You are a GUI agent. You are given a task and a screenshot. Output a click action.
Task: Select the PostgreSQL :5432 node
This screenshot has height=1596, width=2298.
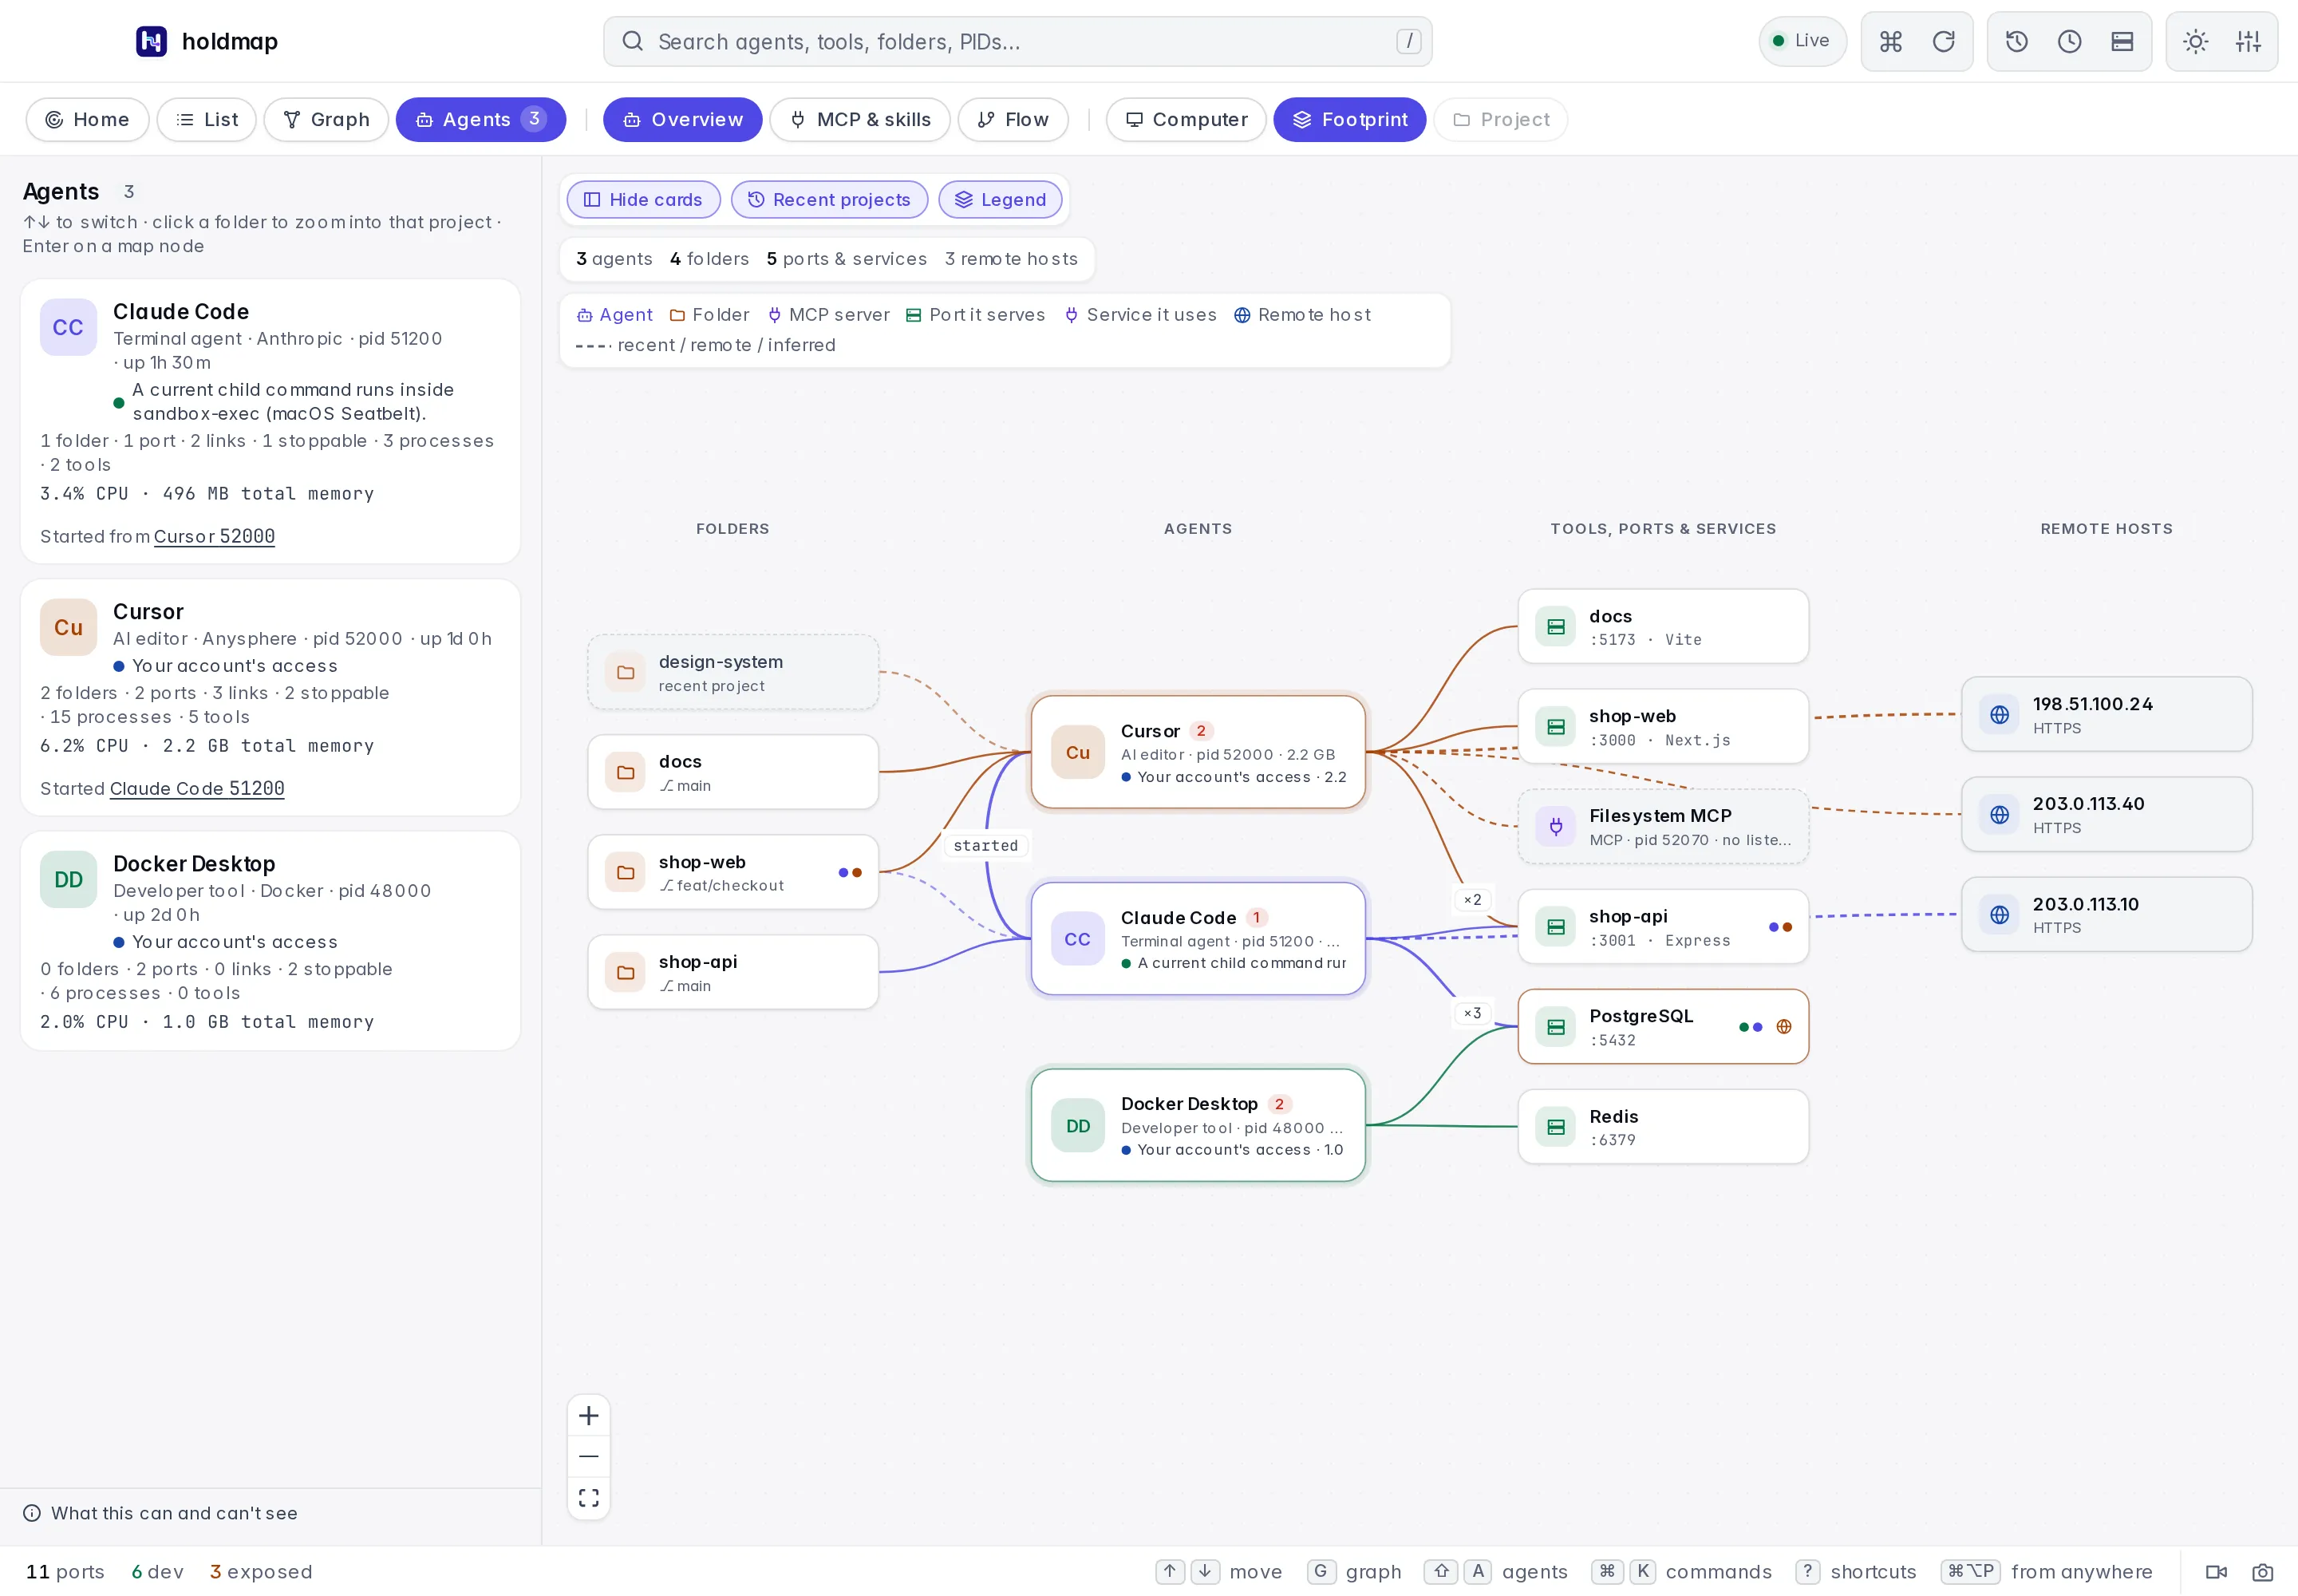click(x=1663, y=1026)
